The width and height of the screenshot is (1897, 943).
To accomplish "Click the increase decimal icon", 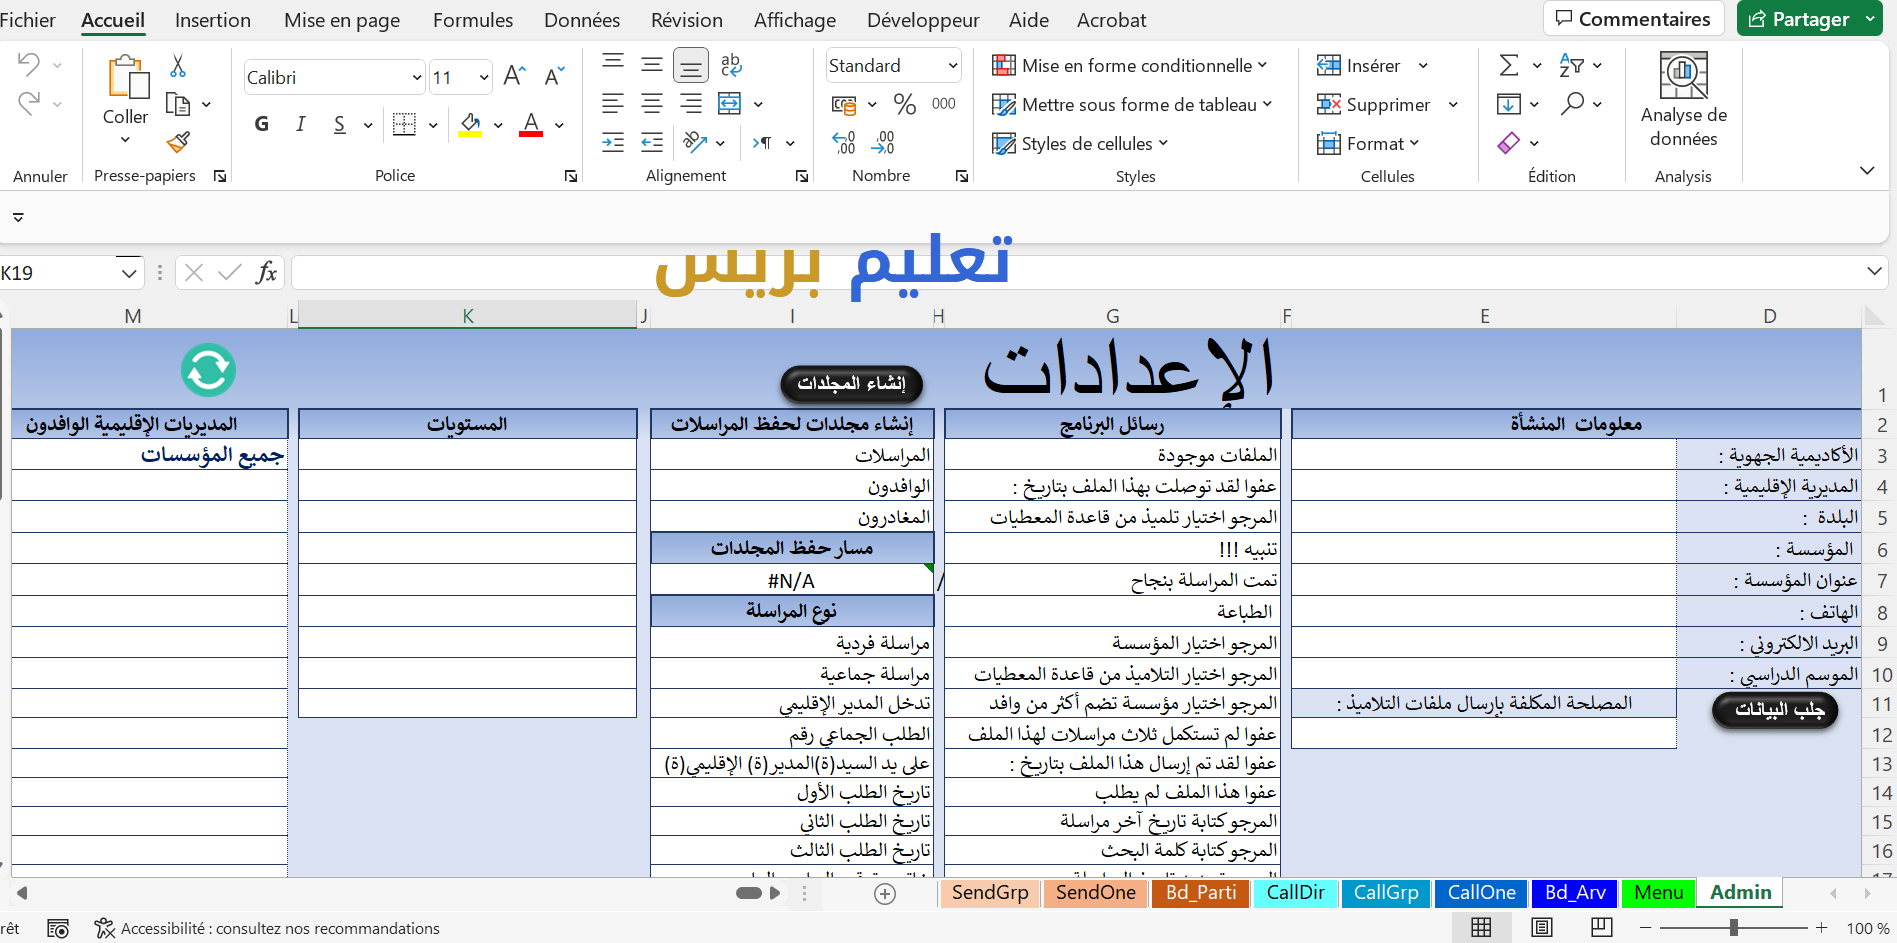I will 844,143.
